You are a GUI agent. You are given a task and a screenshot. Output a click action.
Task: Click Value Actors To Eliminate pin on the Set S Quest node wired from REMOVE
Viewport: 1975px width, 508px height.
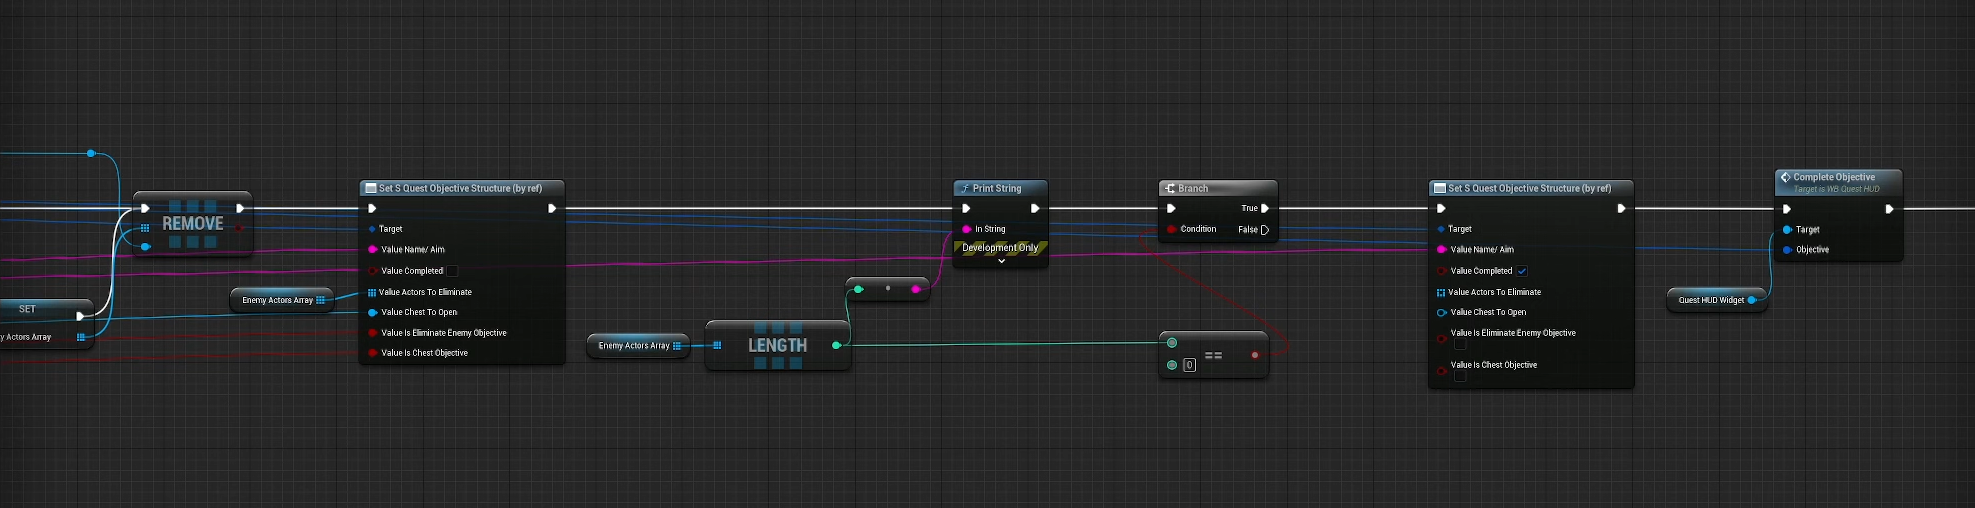(372, 292)
